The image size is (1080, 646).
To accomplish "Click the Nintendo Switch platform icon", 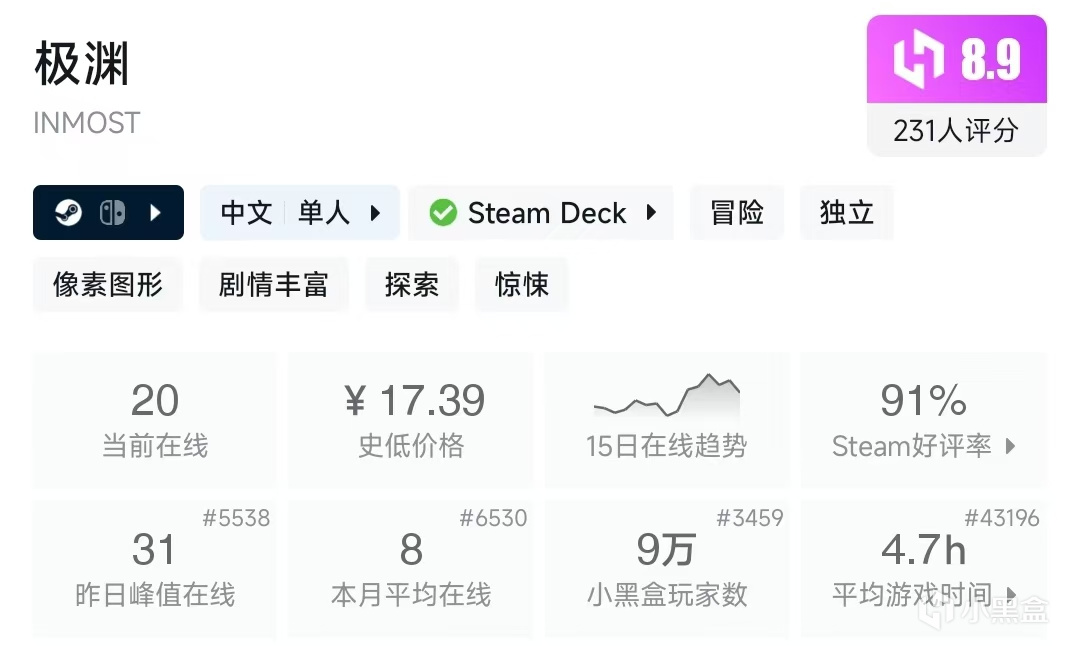I will 112,213.
